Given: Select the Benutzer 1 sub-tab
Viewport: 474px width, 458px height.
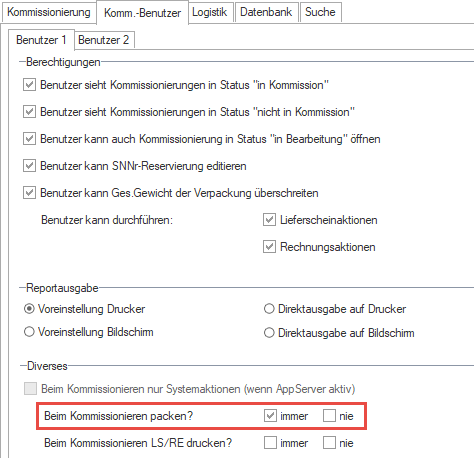Looking at the screenshot, I should [x=41, y=40].
